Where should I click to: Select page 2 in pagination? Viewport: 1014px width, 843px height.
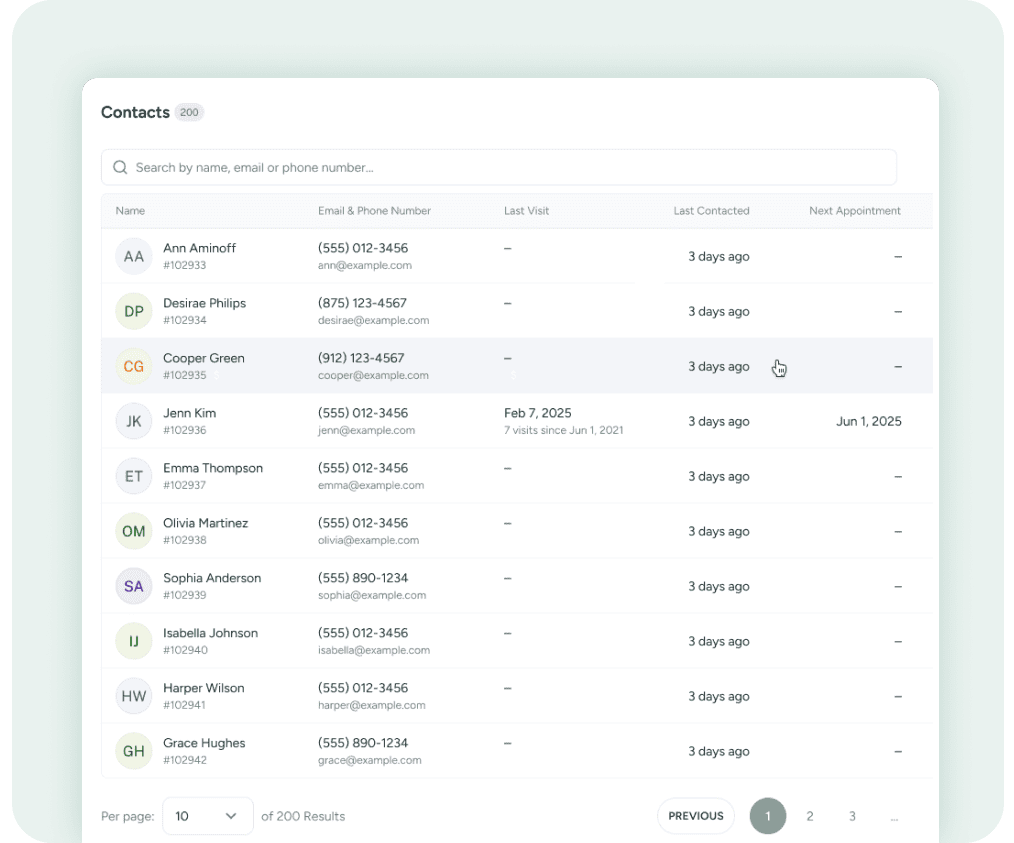[x=810, y=816]
